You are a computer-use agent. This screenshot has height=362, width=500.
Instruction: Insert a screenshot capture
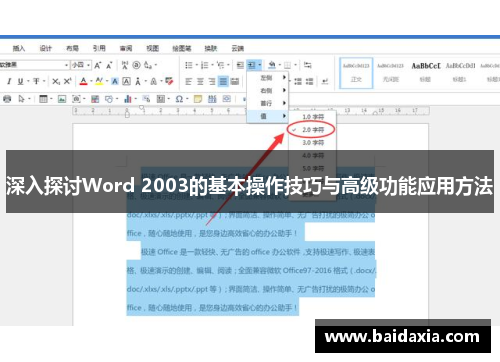(x=76, y=99)
